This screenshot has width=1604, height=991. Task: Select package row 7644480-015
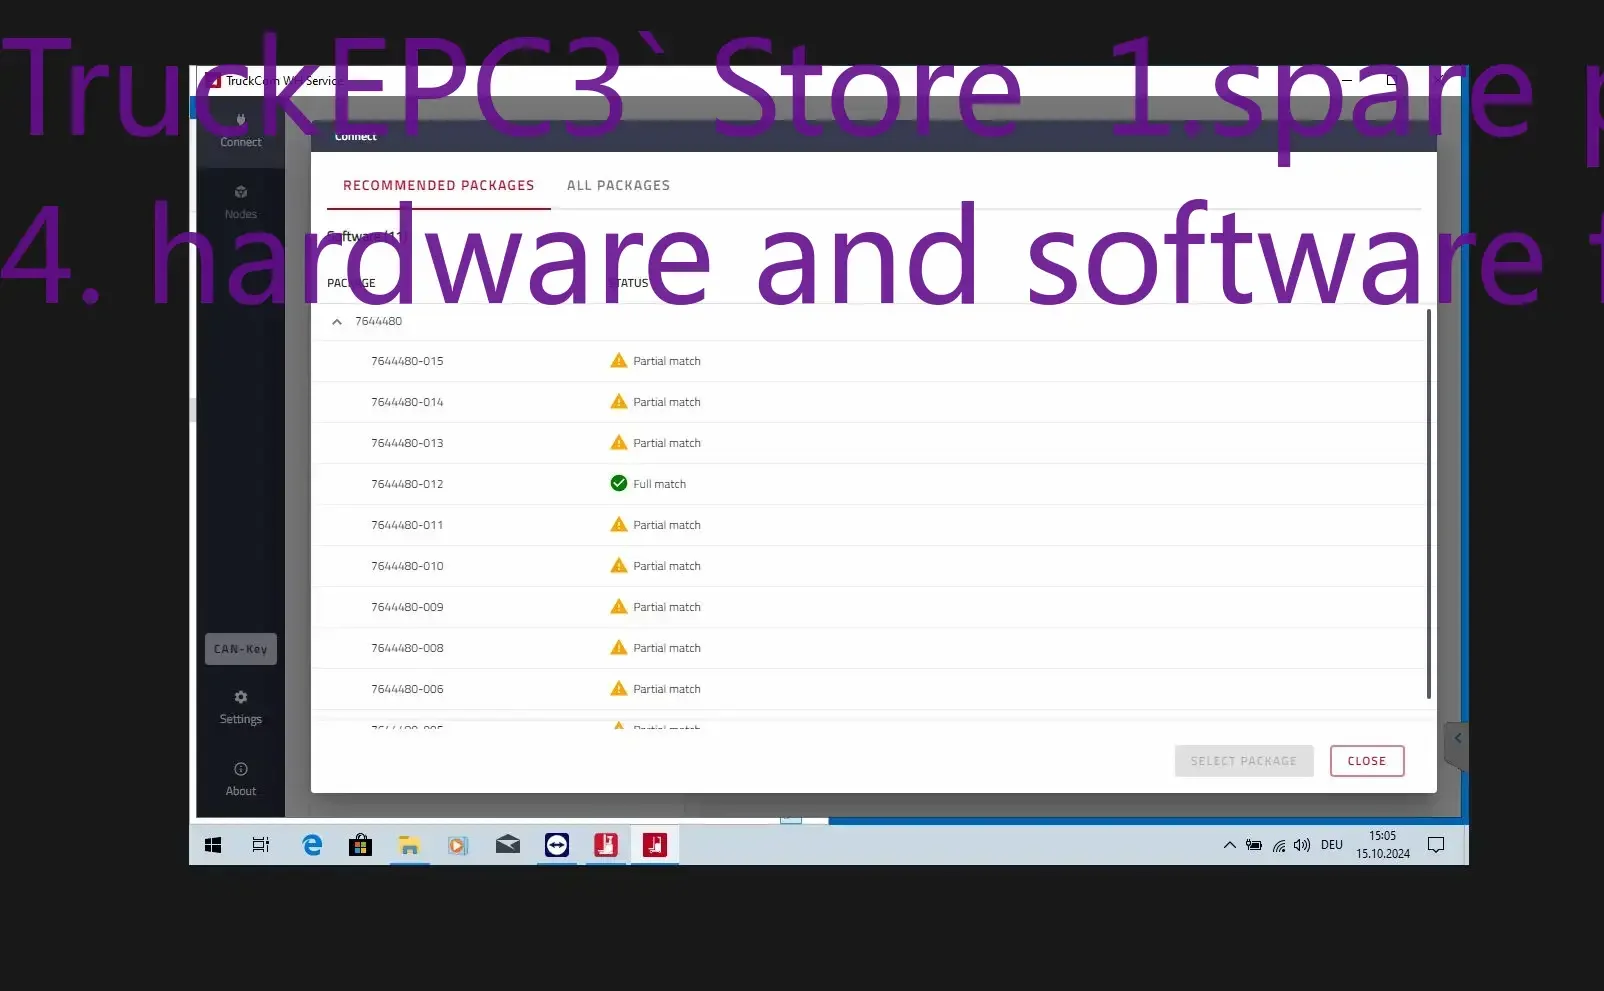click(x=868, y=361)
